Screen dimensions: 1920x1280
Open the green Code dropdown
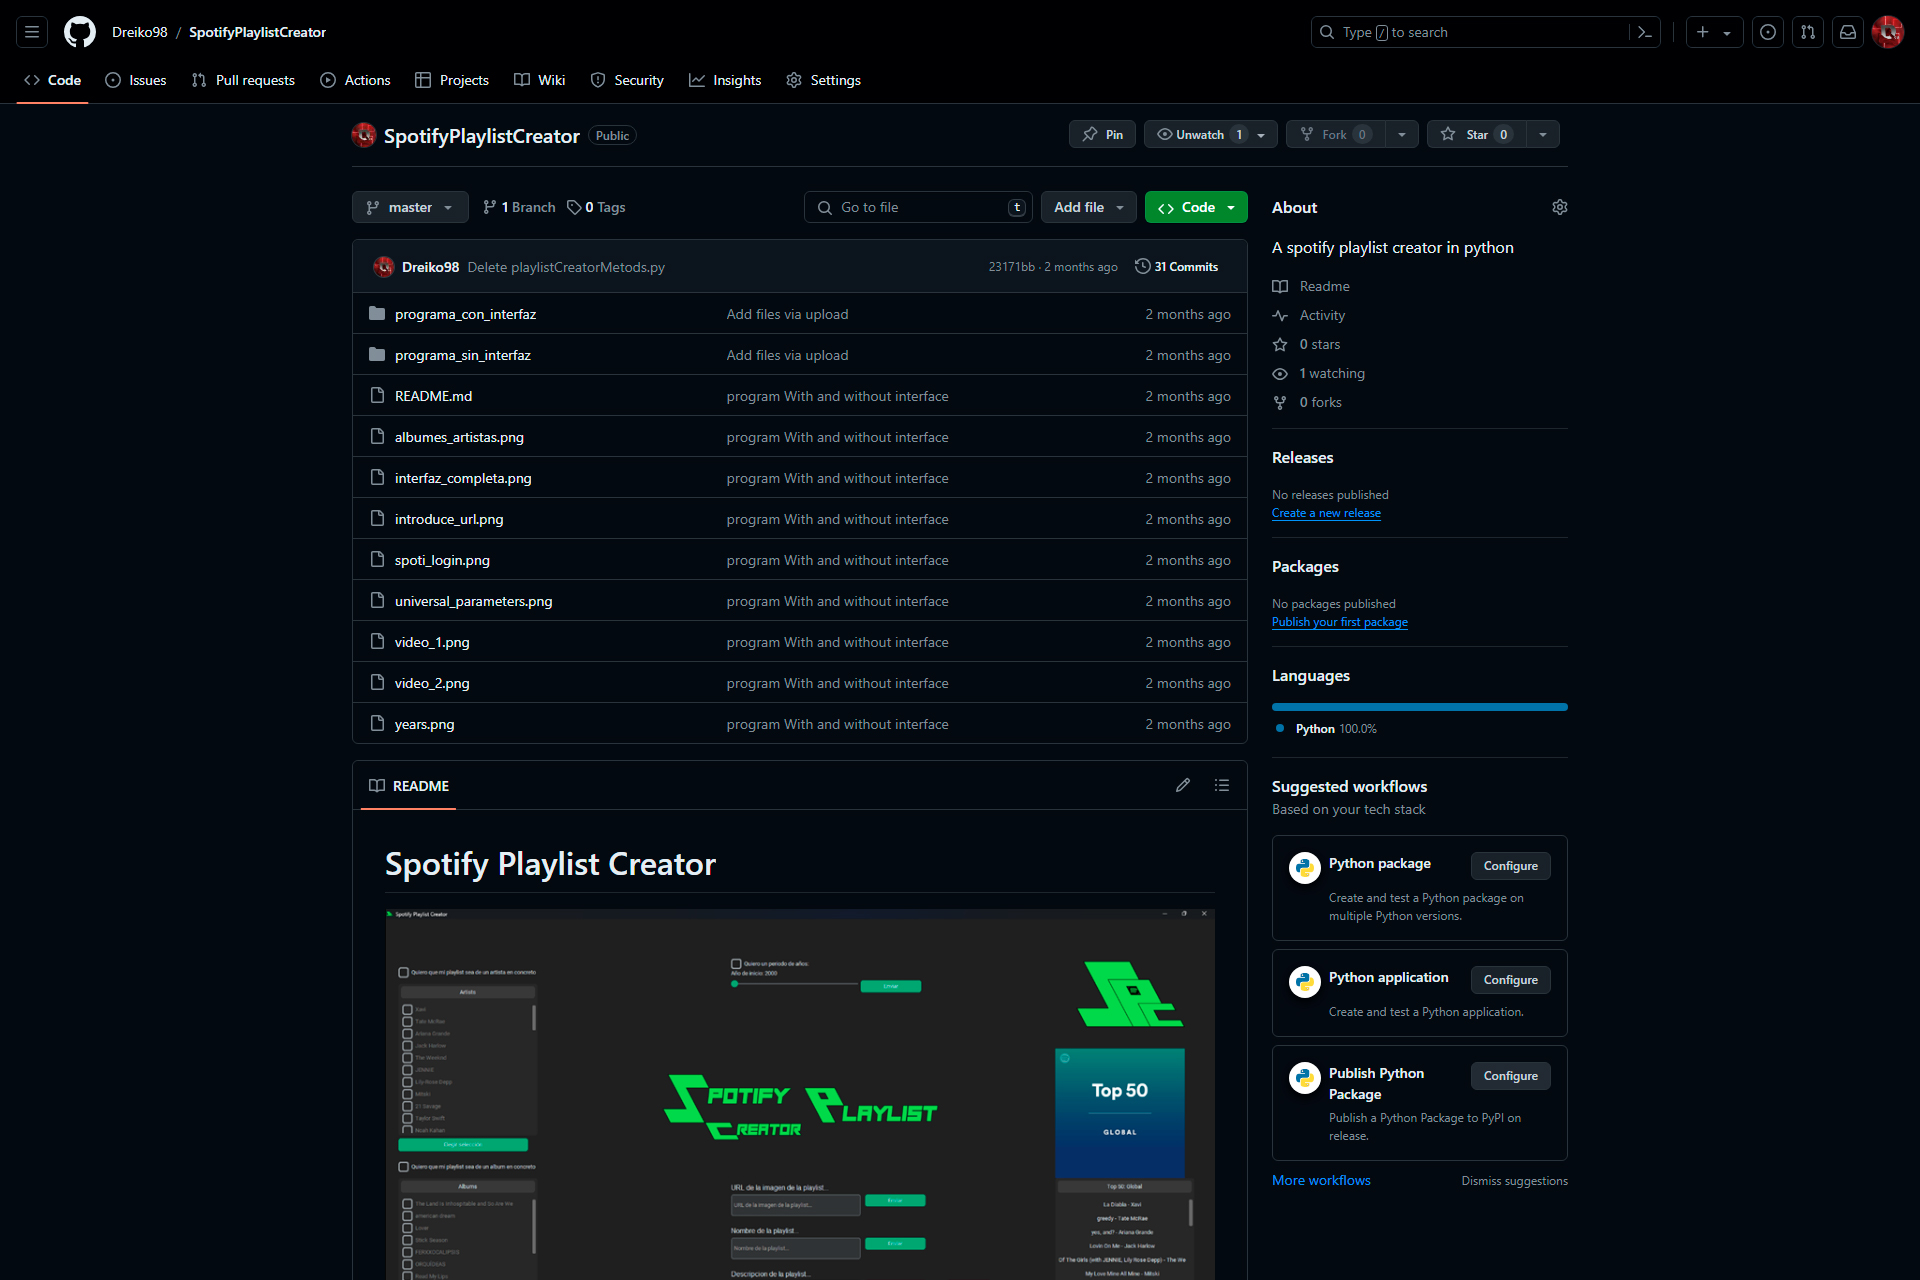tap(1196, 207)
